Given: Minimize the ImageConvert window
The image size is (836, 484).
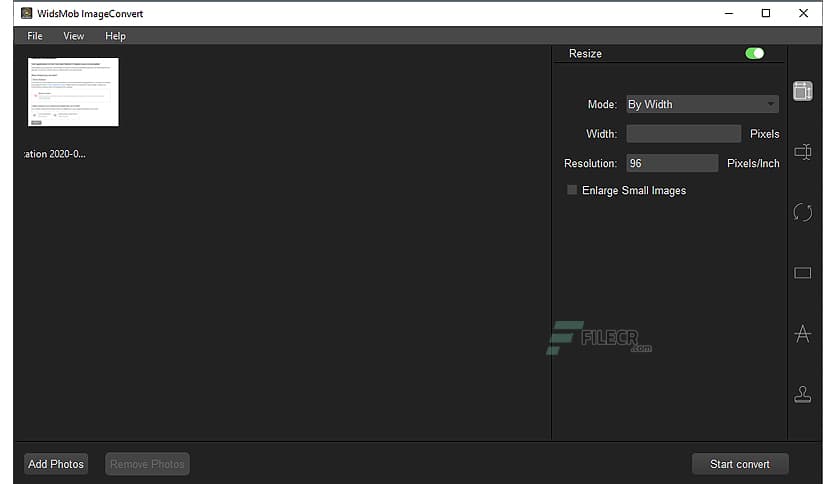Looking at the screenshot, I should [x=729, y=13].
